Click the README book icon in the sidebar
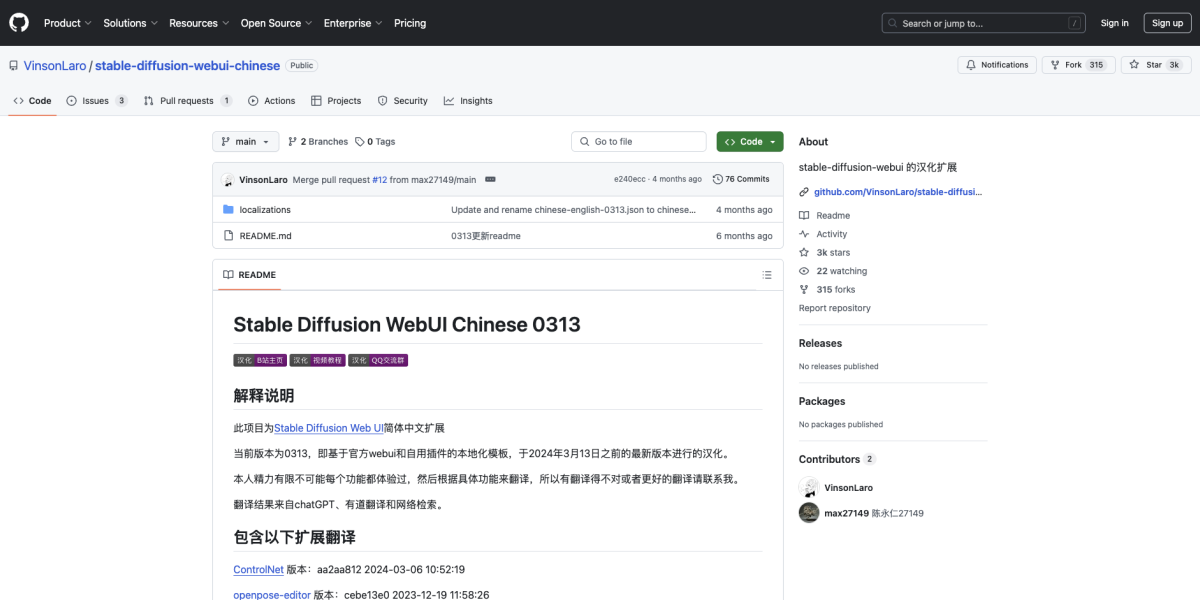 805,215
